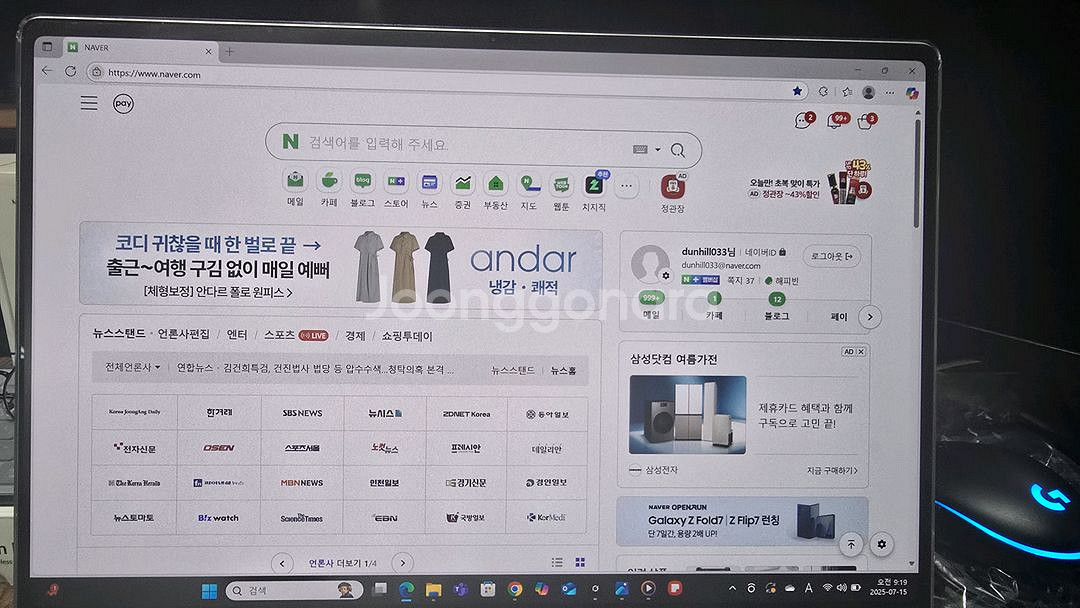Click the 언론사편집 tab
The height and width of the screenshot is (608, 1080).
(183, 334)
